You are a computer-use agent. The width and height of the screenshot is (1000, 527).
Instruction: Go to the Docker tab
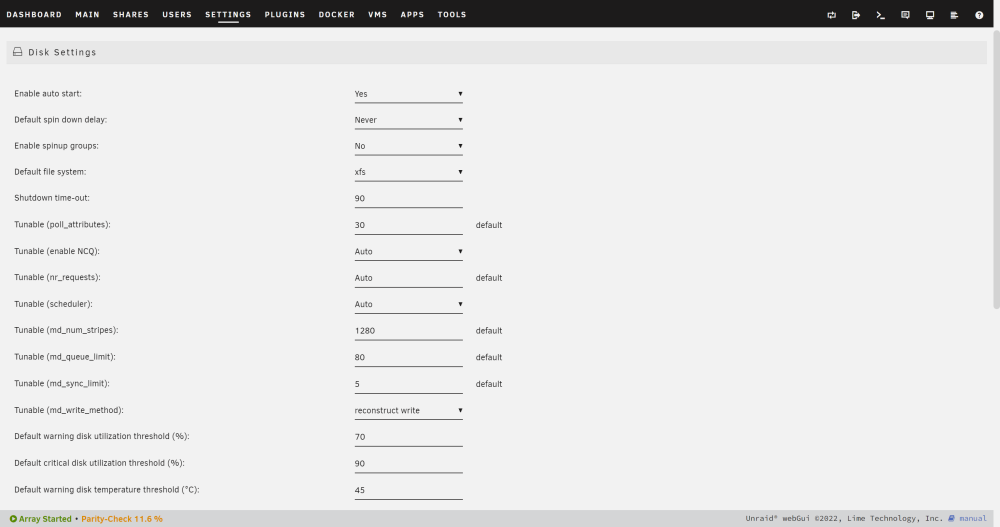[337, 14]
